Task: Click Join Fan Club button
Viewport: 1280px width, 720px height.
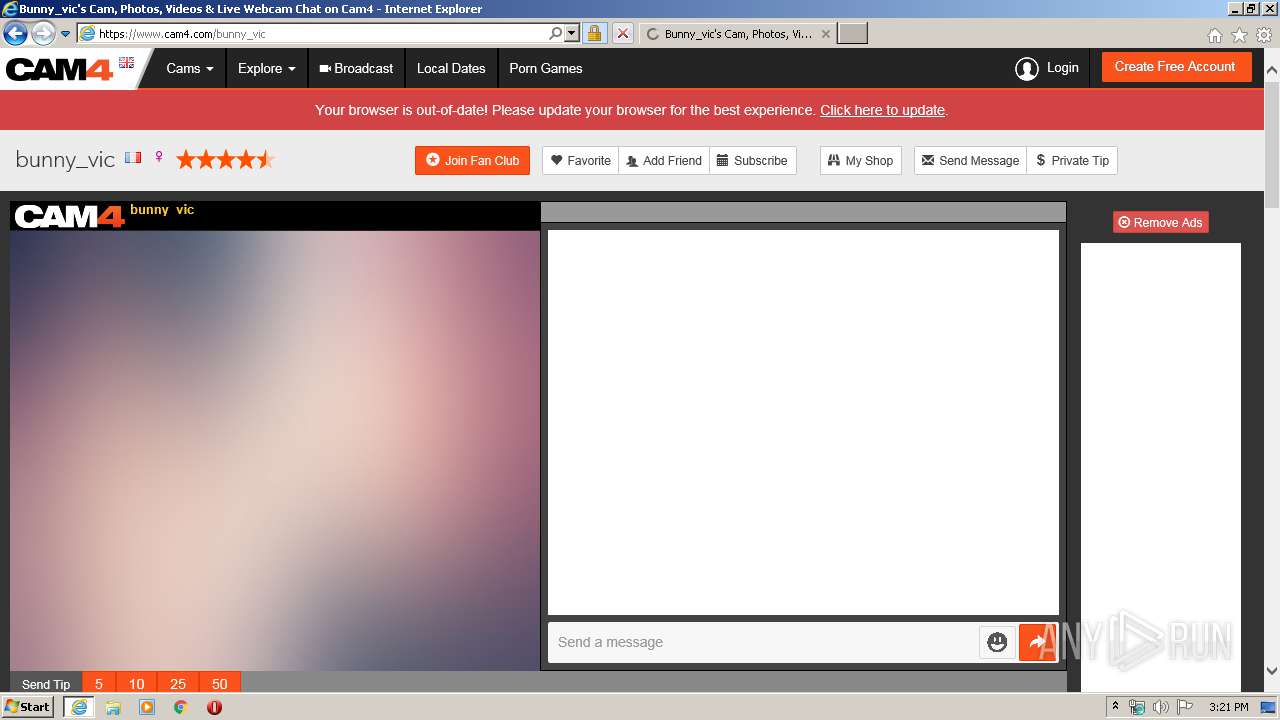Action: [x=472, y=160]
